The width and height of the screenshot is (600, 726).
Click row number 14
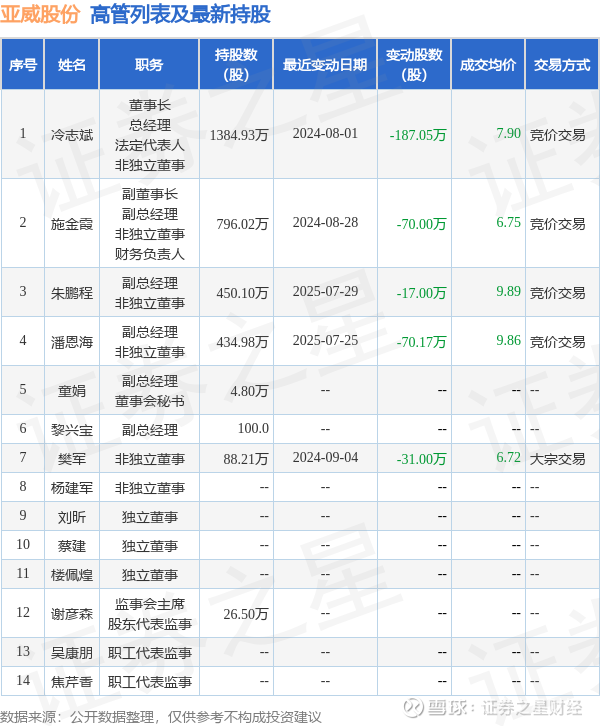point(23,680)
